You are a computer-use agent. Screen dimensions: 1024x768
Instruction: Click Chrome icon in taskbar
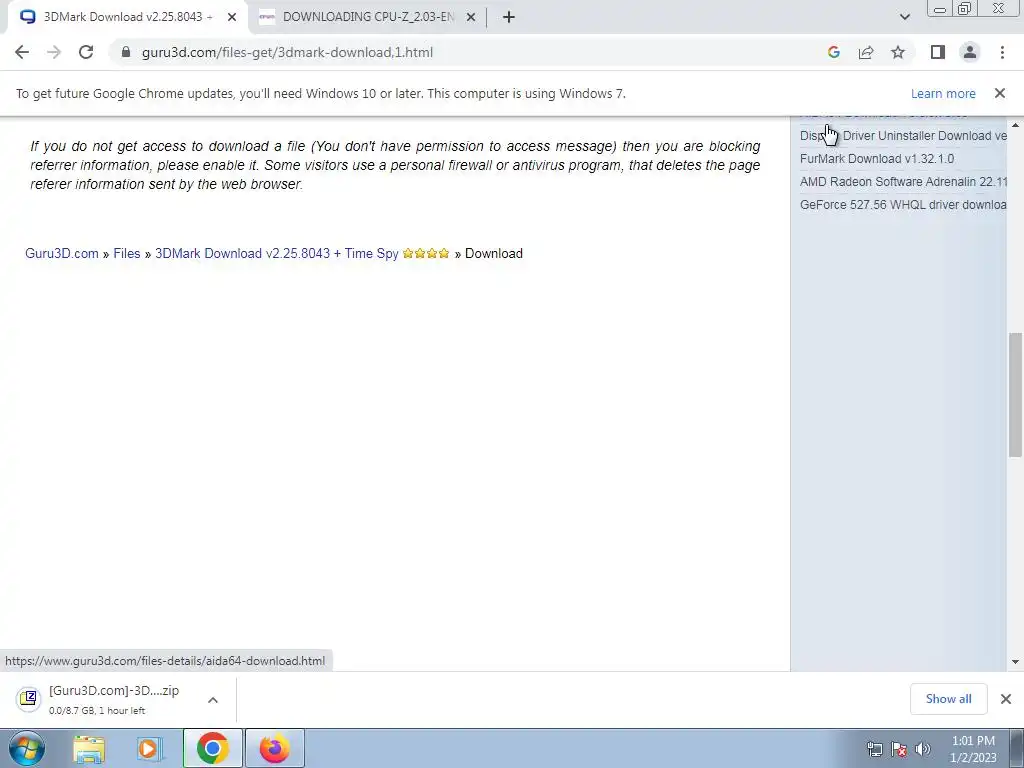click(x=212, y=748)
